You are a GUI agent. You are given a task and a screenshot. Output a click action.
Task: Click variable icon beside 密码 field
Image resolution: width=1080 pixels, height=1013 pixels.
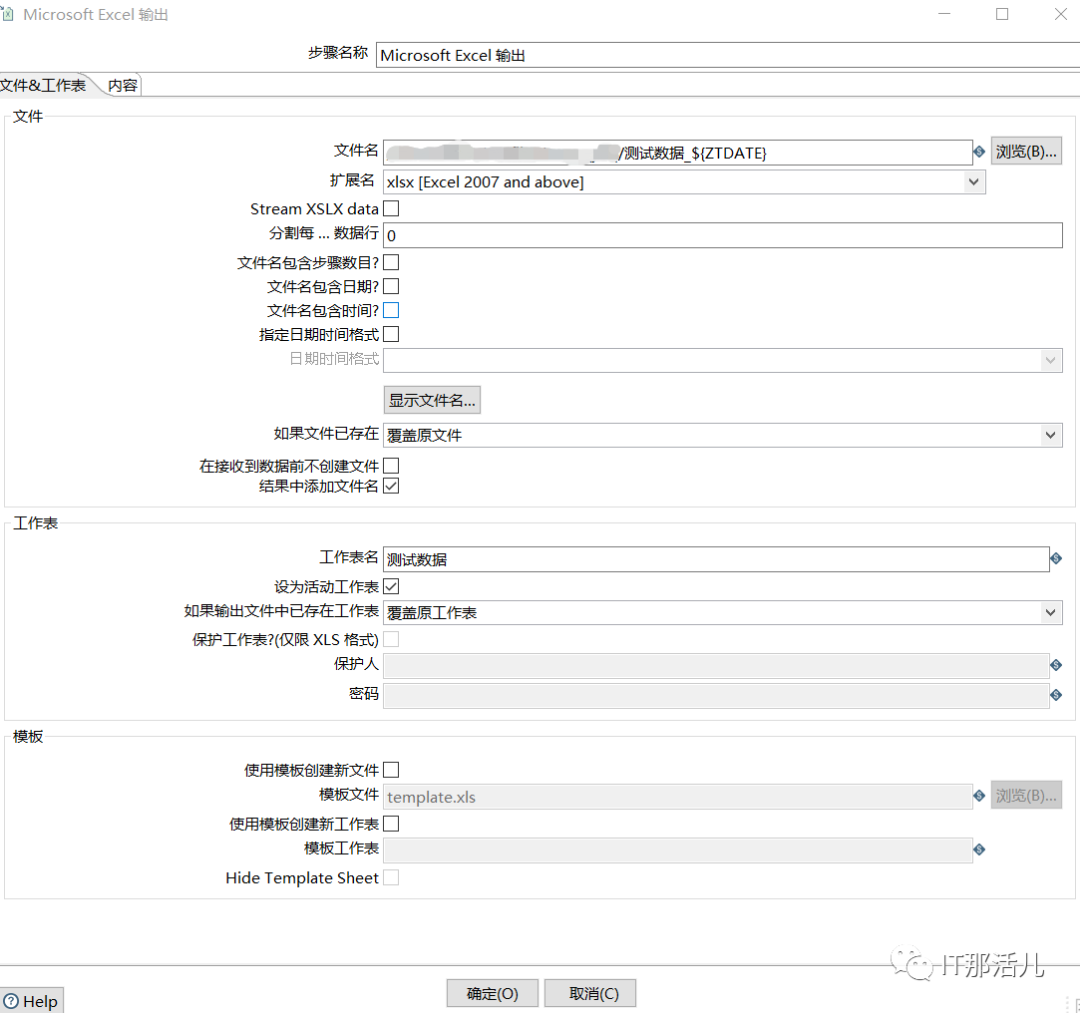coord(1056,696)
